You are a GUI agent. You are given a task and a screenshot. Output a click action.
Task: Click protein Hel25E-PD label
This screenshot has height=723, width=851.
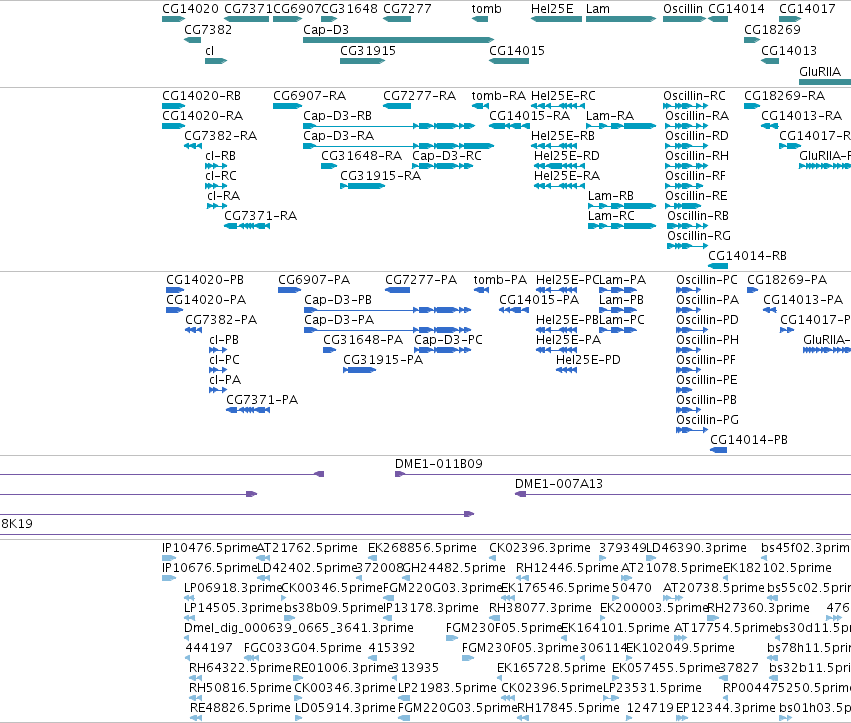tap(588, 360)
